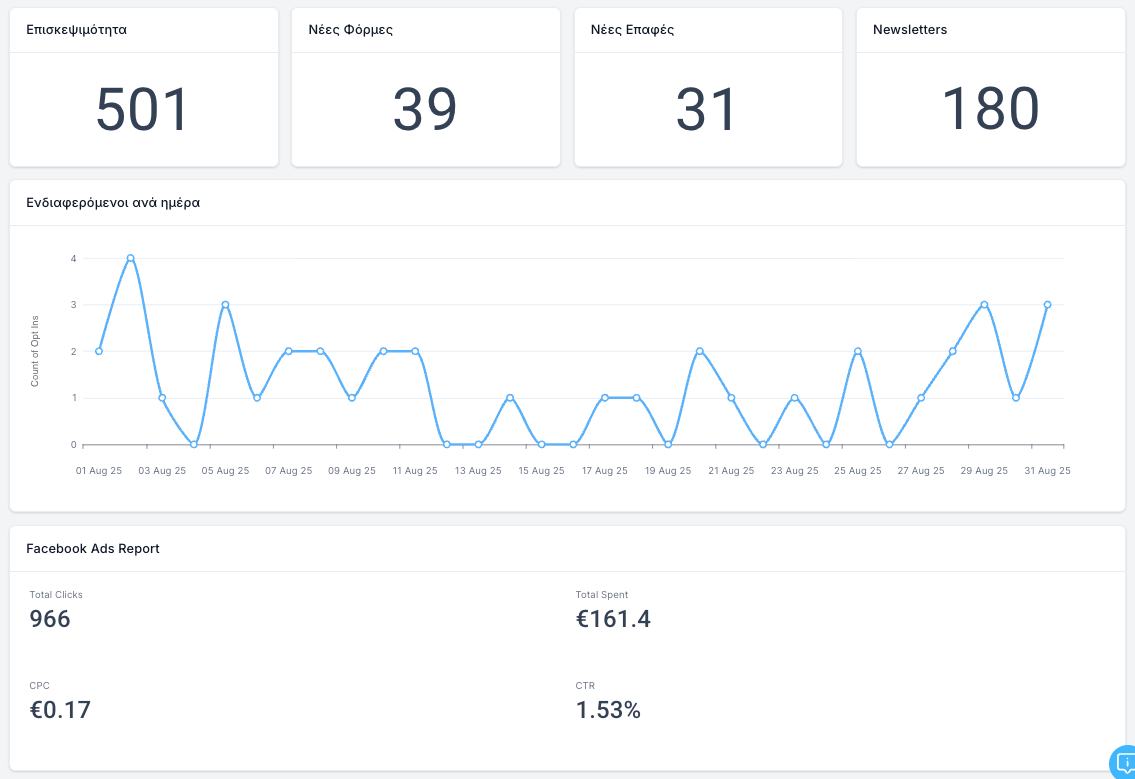
Task: Click the Count of Opt Ins axis label
Action: (x=35, y=351)
